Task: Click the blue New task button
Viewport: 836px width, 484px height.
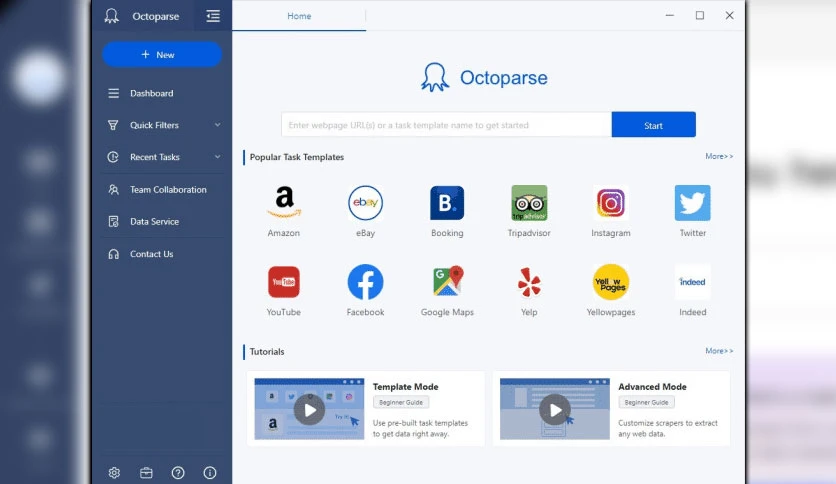Action: pyautogui.click(x=162, y=54)
